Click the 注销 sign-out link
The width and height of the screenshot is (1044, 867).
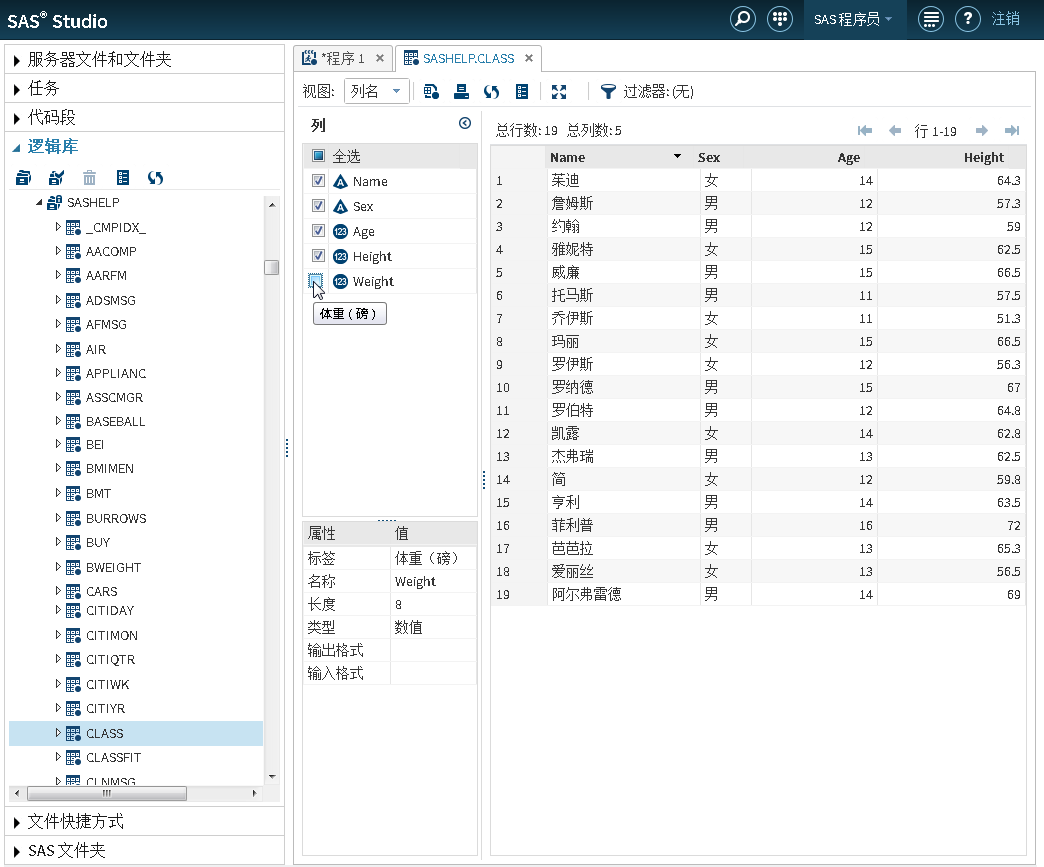(x=1006, y=19)
